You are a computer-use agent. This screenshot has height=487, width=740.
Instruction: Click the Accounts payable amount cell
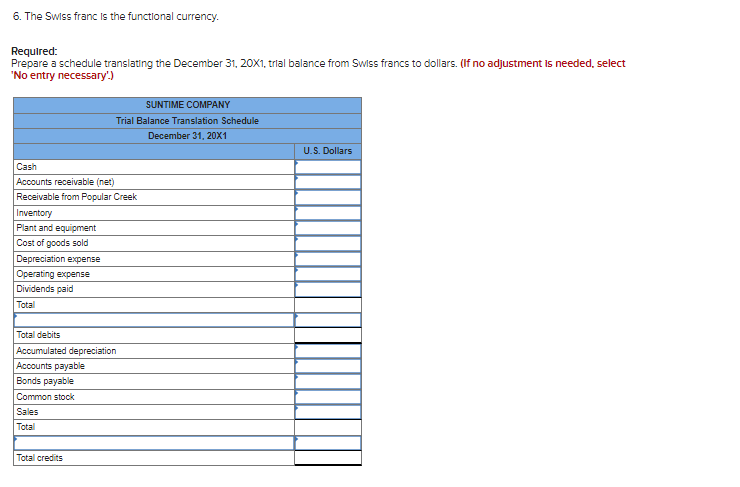[328, 366]
